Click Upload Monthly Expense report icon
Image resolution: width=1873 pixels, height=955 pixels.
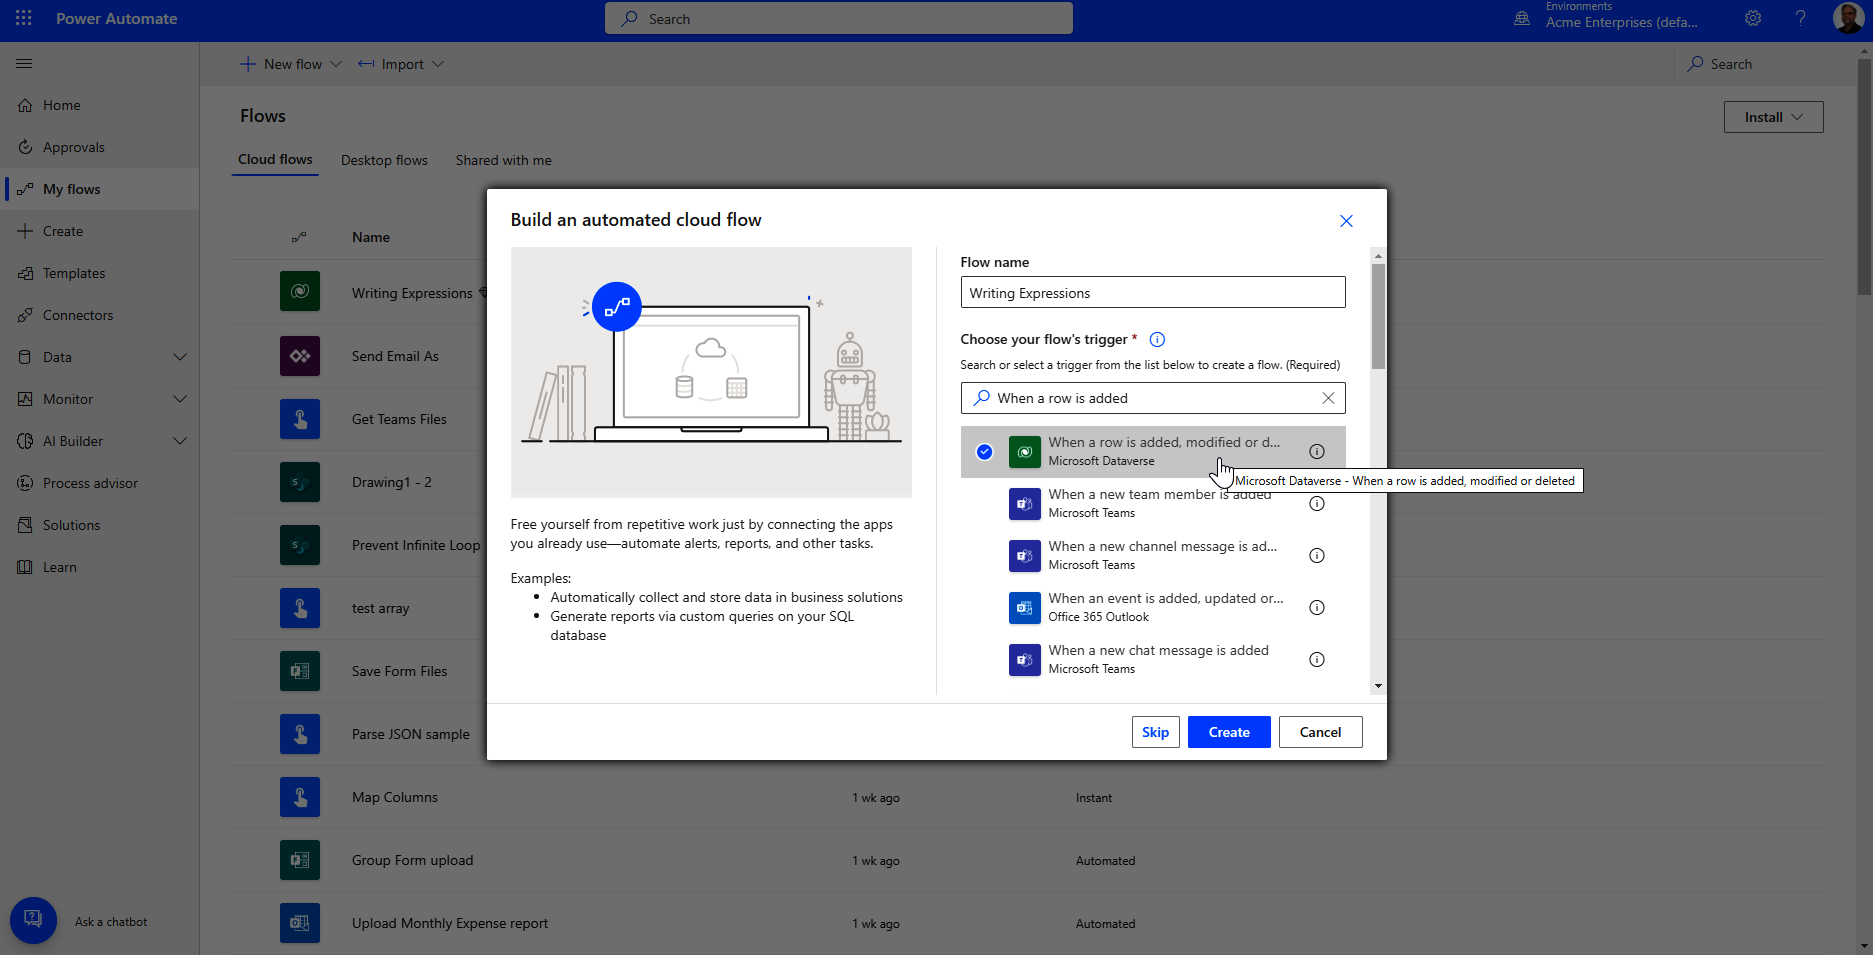tap(300, 923)
